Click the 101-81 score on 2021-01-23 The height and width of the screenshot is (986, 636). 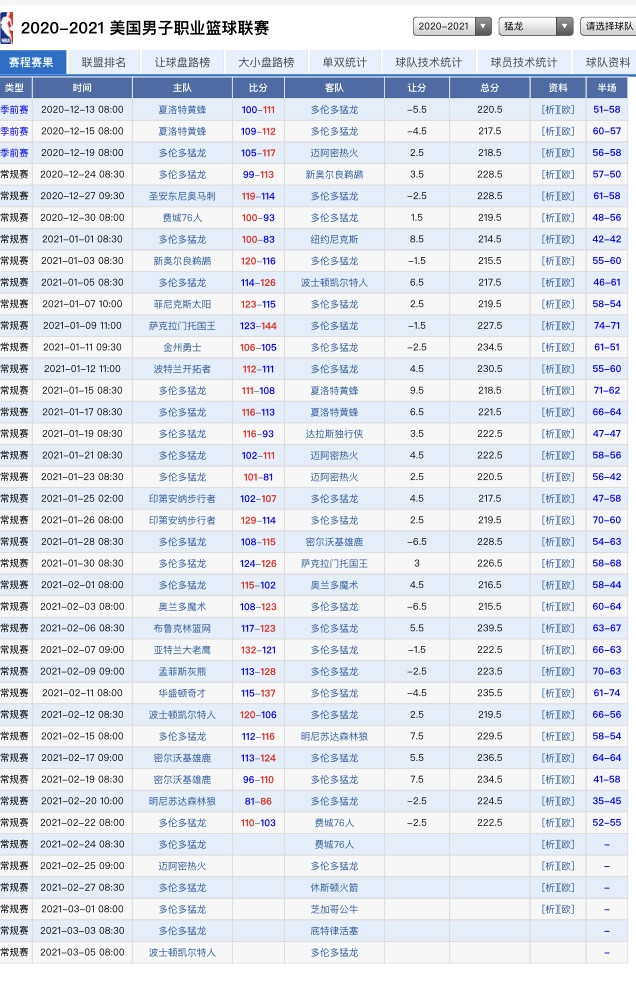[x=258, y=477]
